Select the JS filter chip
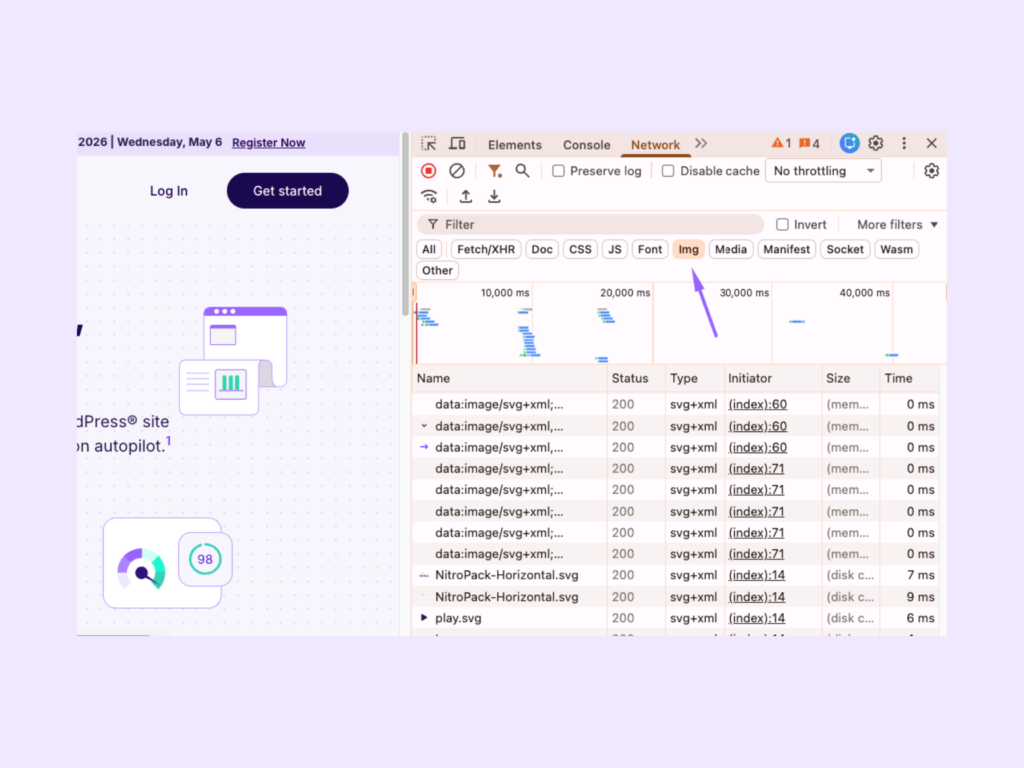 click(615, 249)
